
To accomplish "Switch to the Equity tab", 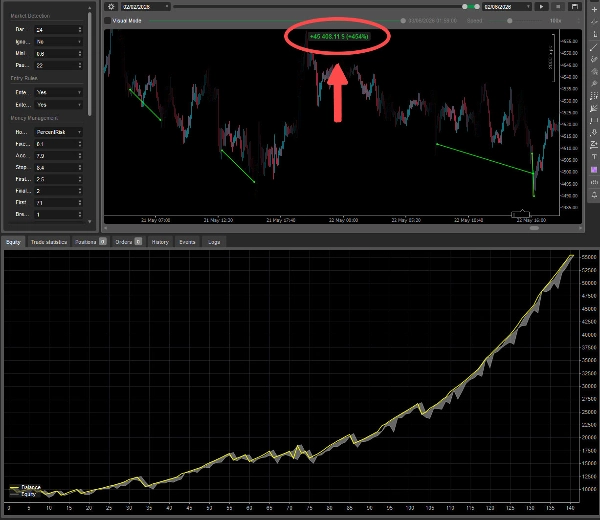I will tap(13, 242).
